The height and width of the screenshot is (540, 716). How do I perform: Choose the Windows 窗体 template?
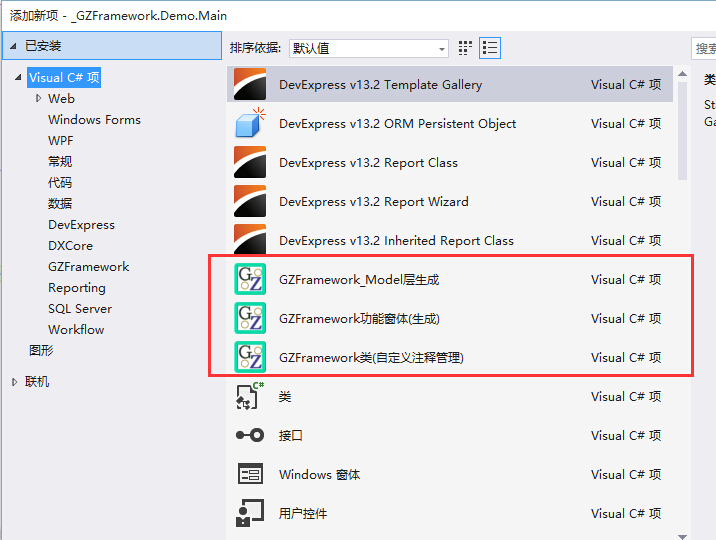(x=450, y=474)
